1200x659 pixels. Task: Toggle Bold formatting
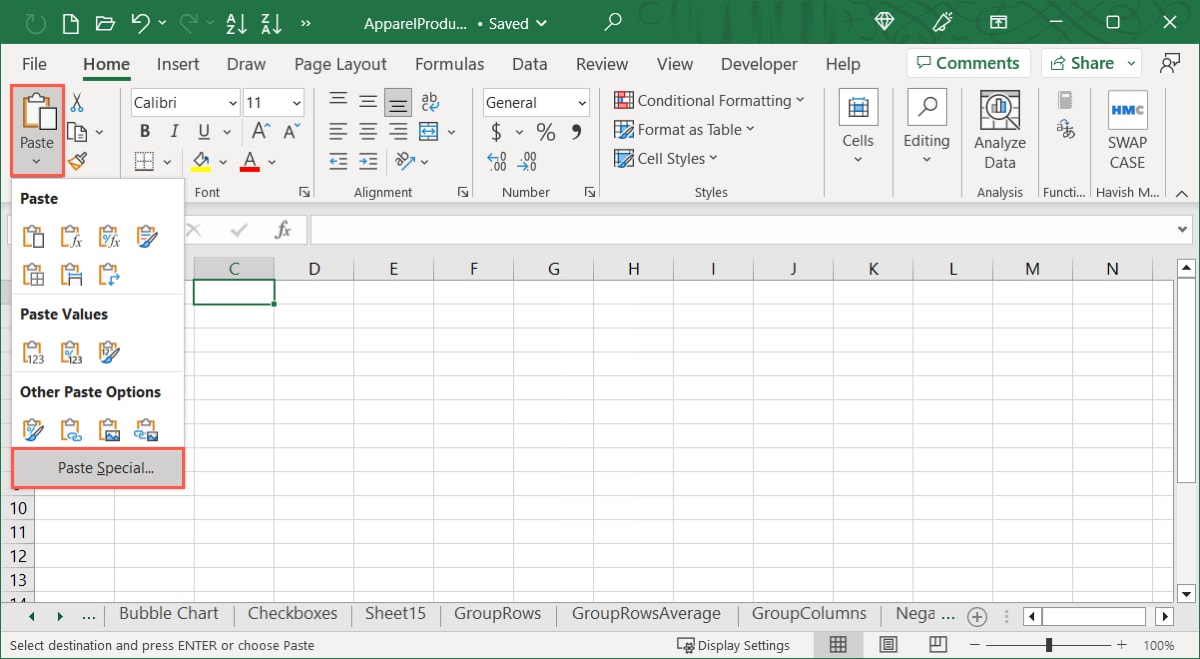tap(145, 131)
